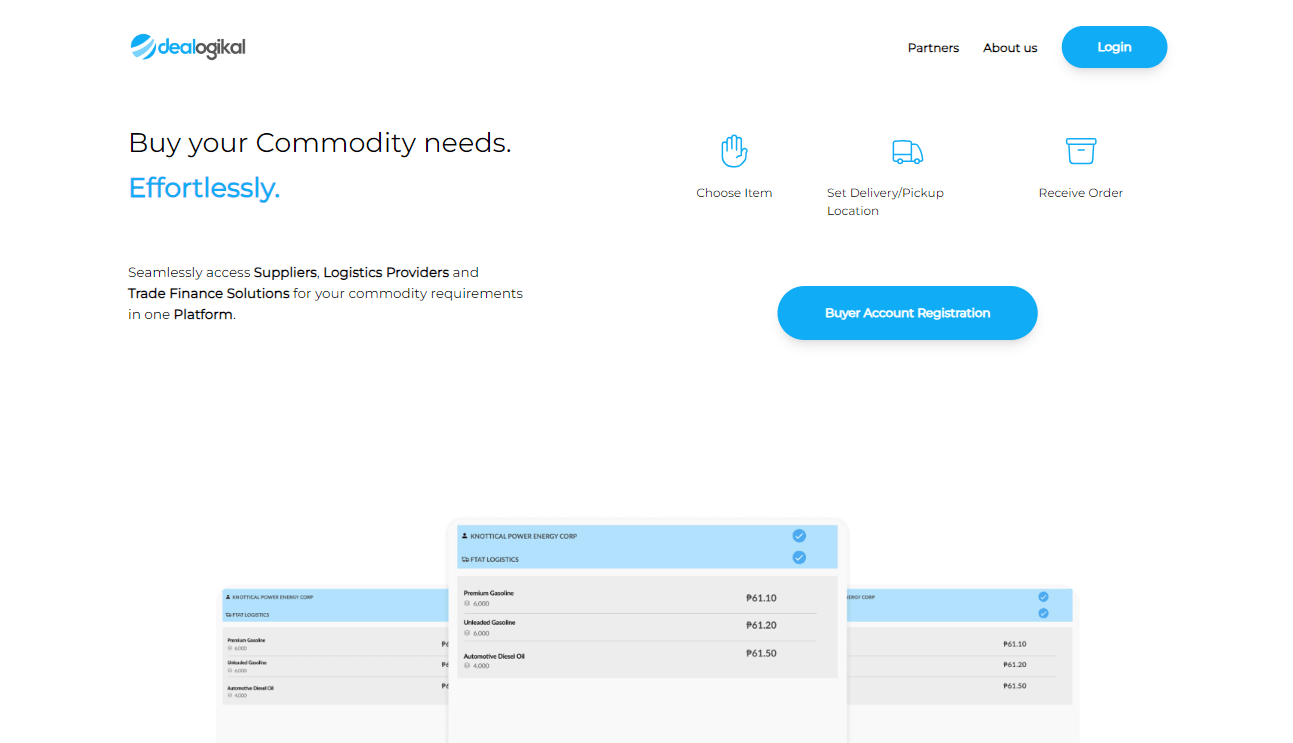
Task: Click 6,000 under center card Unleaded Gasoline
Action: click(481, 633)
